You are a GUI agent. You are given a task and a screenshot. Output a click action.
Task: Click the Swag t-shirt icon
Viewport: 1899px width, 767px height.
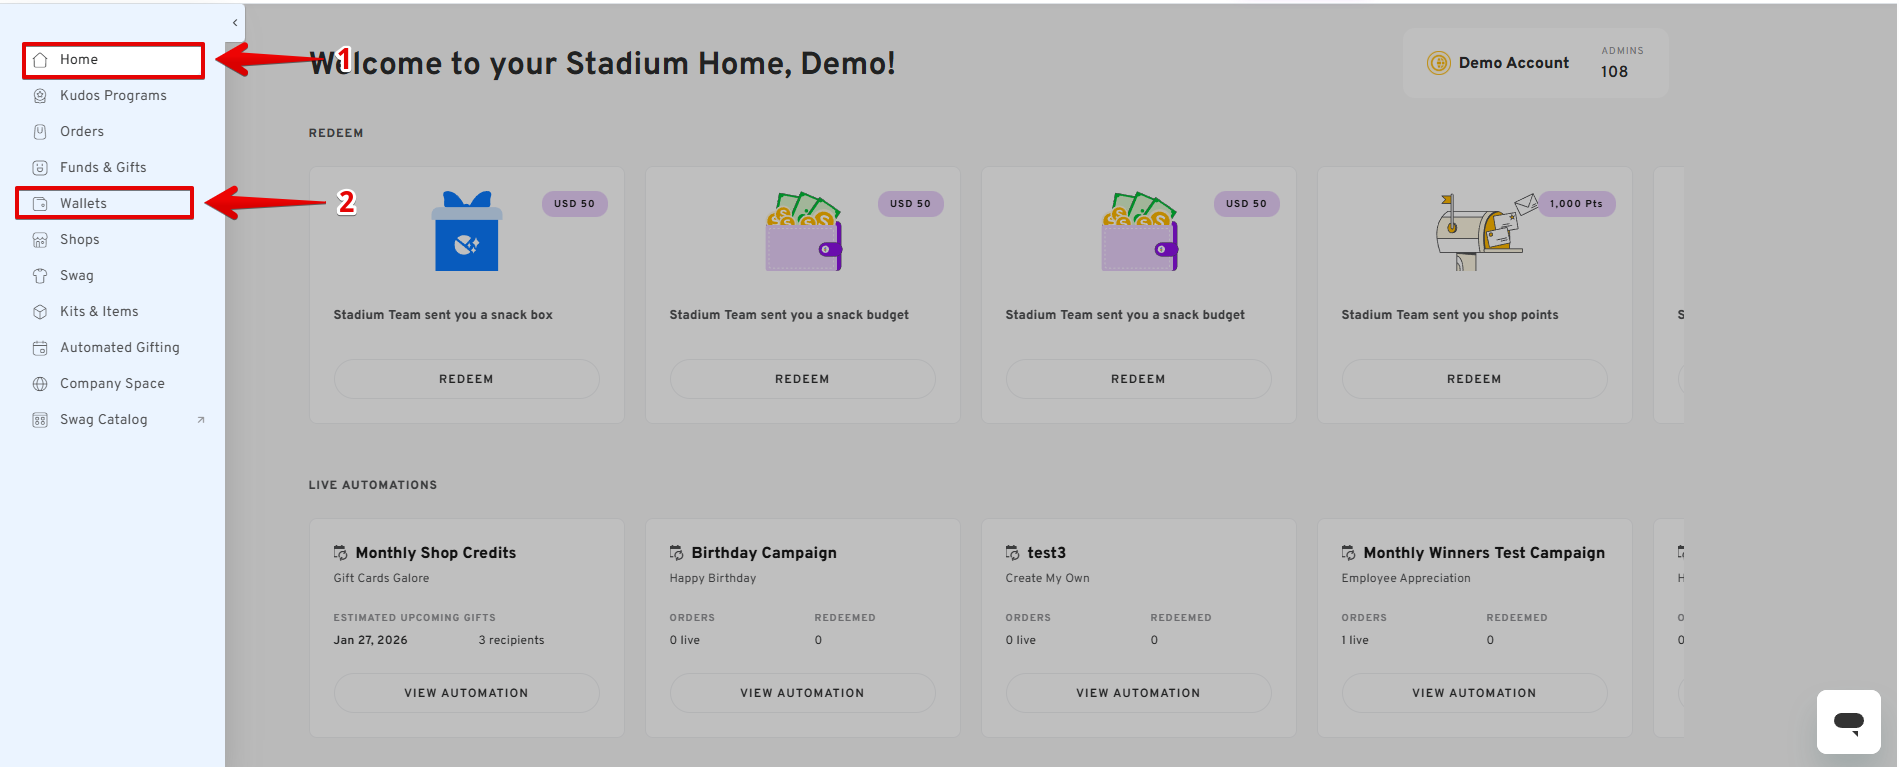pos(40,276)
